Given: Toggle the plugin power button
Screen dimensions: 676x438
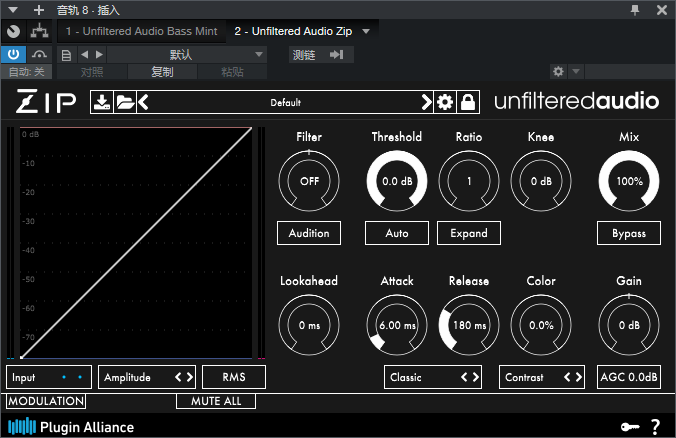Looking at the screenshot, I should pyautogui.click(x=13, y=55).
